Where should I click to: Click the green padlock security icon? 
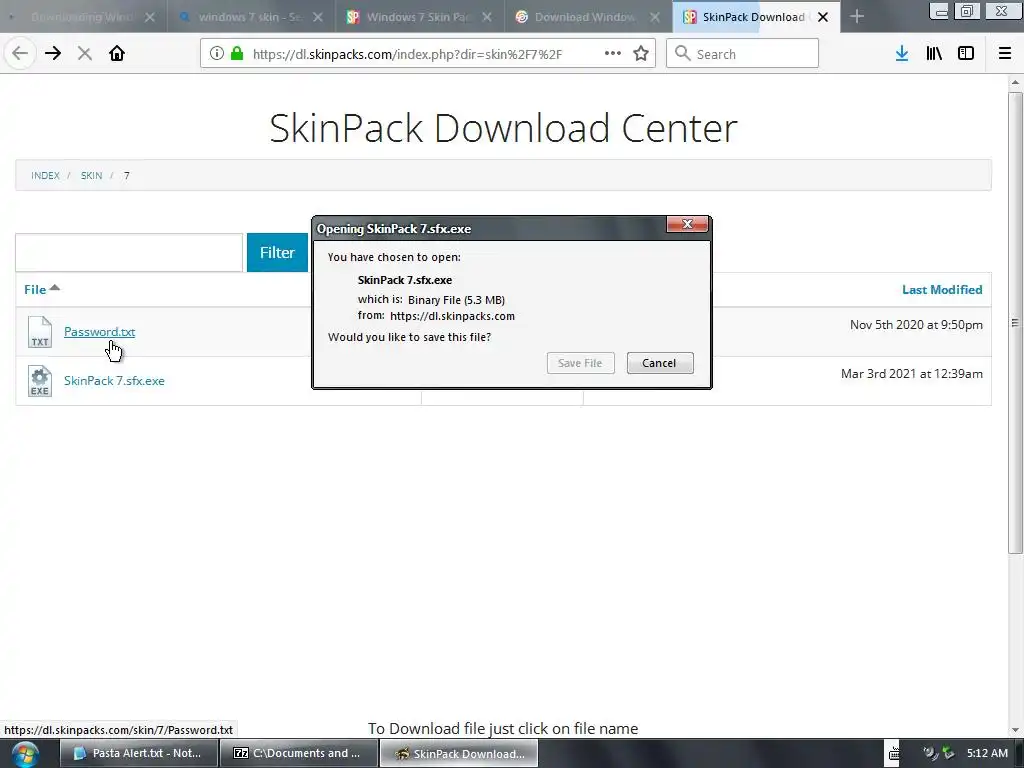237,54
